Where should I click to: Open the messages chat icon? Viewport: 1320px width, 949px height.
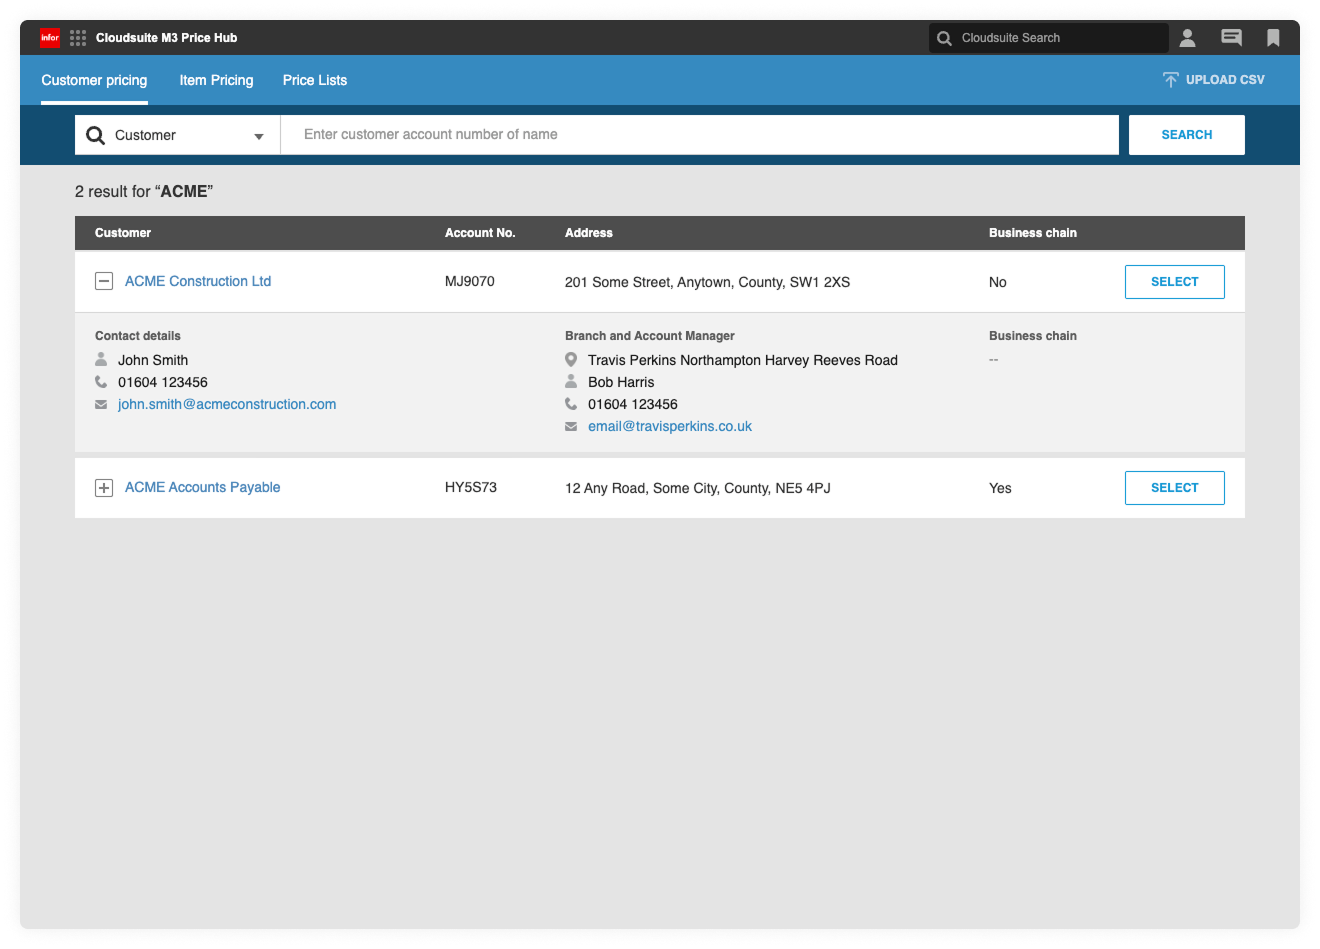(1231, 38)
